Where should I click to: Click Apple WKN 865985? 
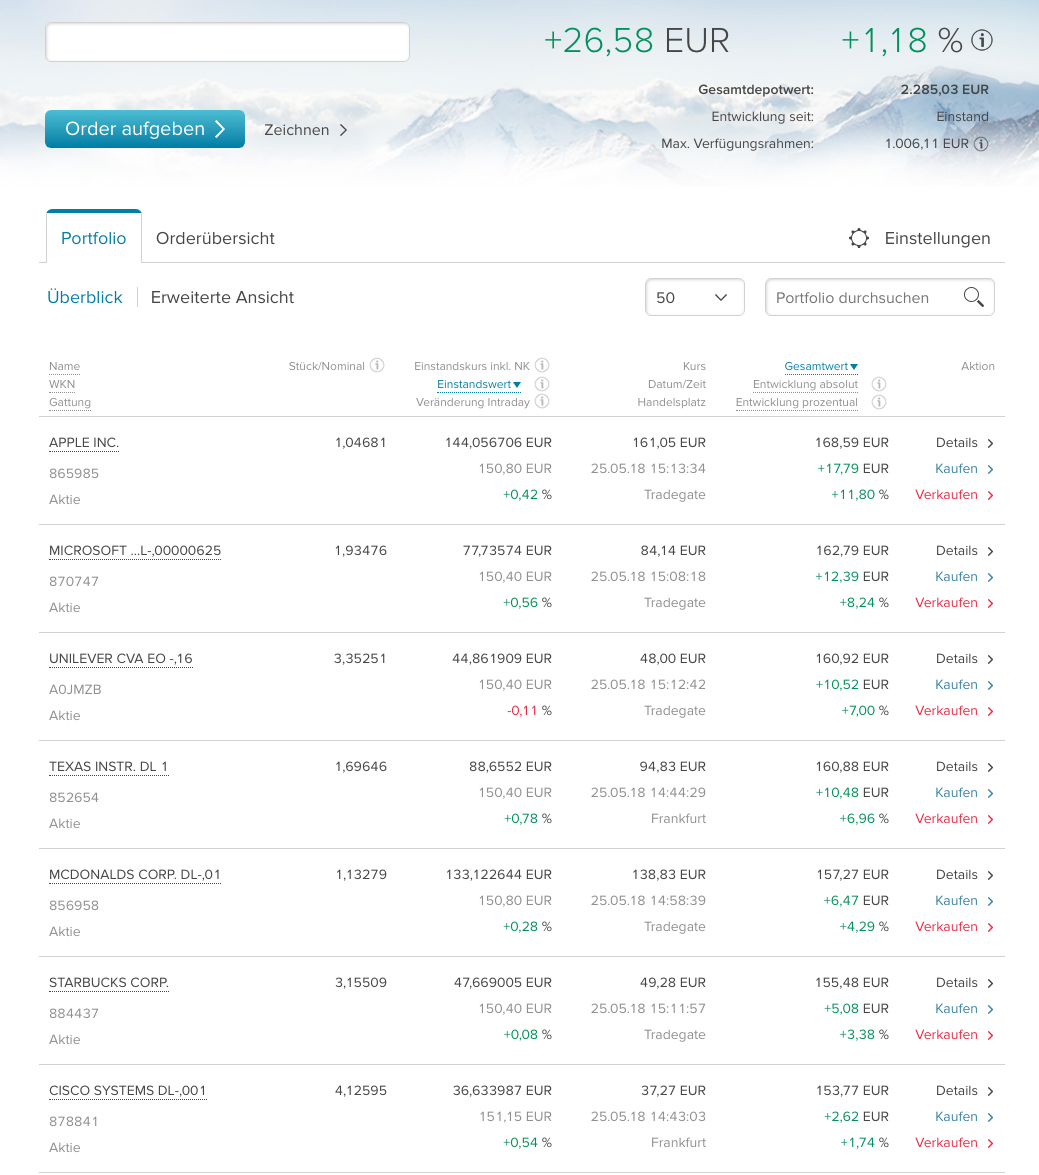73,474
